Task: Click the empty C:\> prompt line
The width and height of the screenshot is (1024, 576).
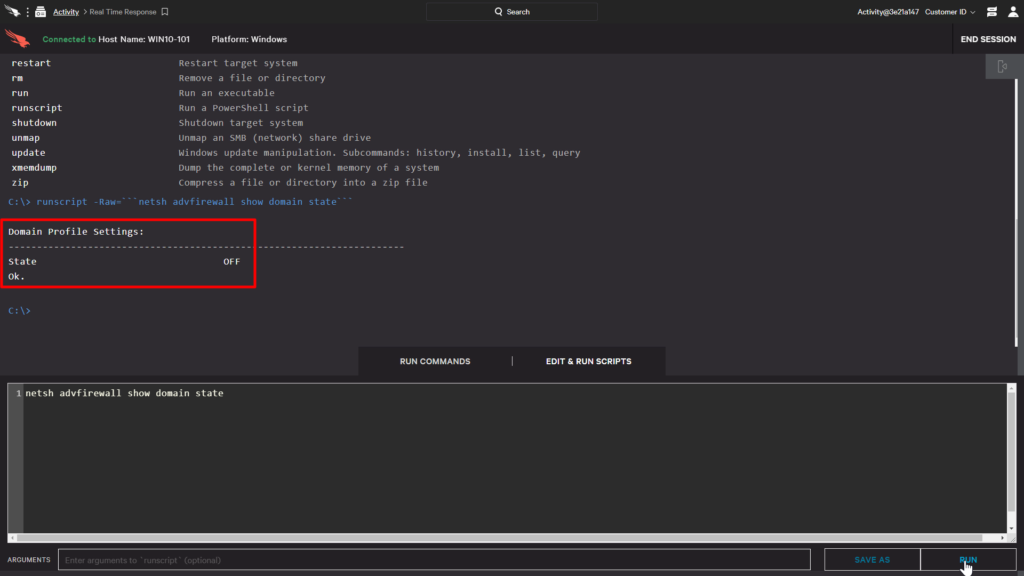Action: click(x=19, y=311)
